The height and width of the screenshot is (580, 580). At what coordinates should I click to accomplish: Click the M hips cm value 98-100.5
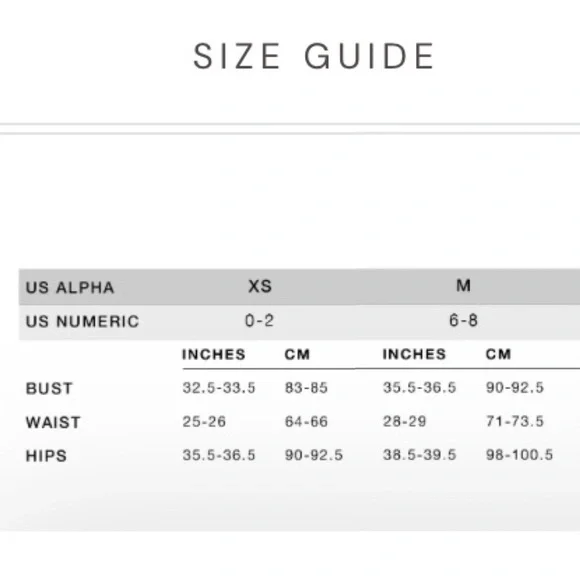pos(519,455)
